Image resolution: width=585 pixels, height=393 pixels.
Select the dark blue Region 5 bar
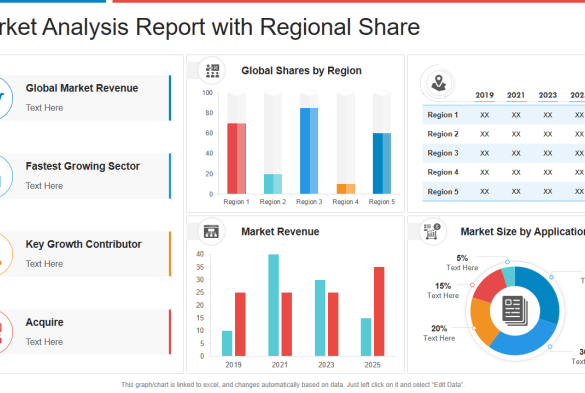tap(382, 163)
